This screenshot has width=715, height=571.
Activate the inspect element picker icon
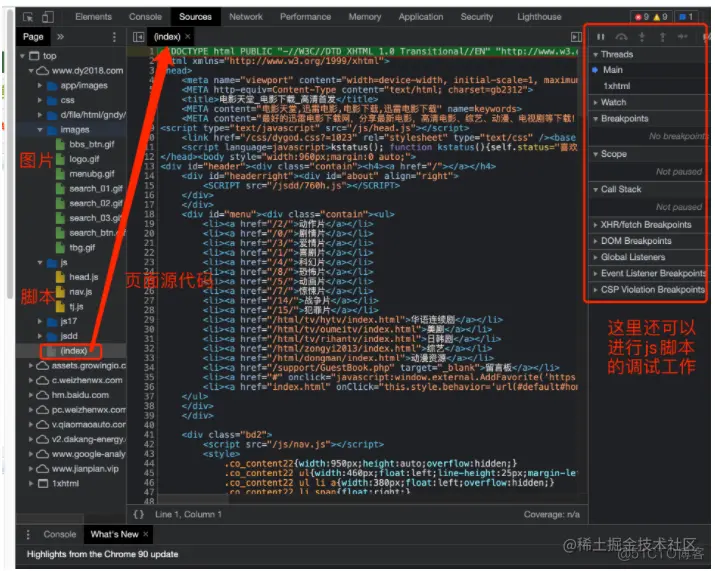[x=28, y=17]
